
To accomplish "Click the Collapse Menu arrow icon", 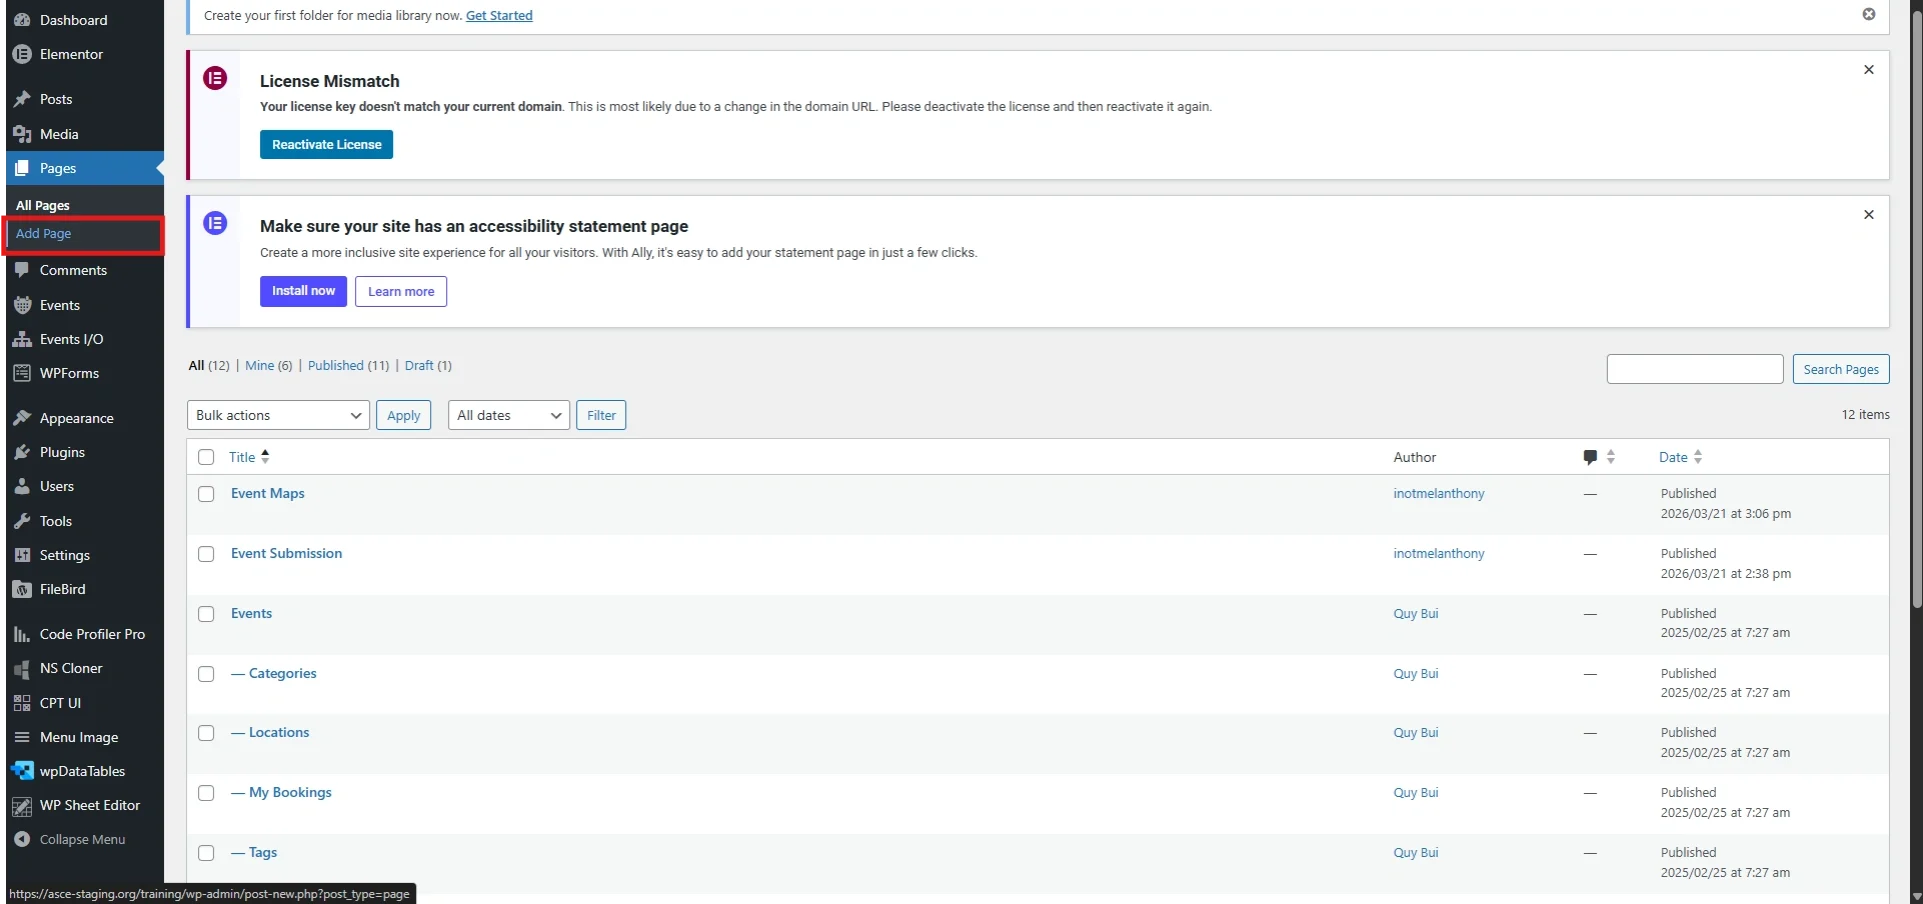I will coord(22,839).
